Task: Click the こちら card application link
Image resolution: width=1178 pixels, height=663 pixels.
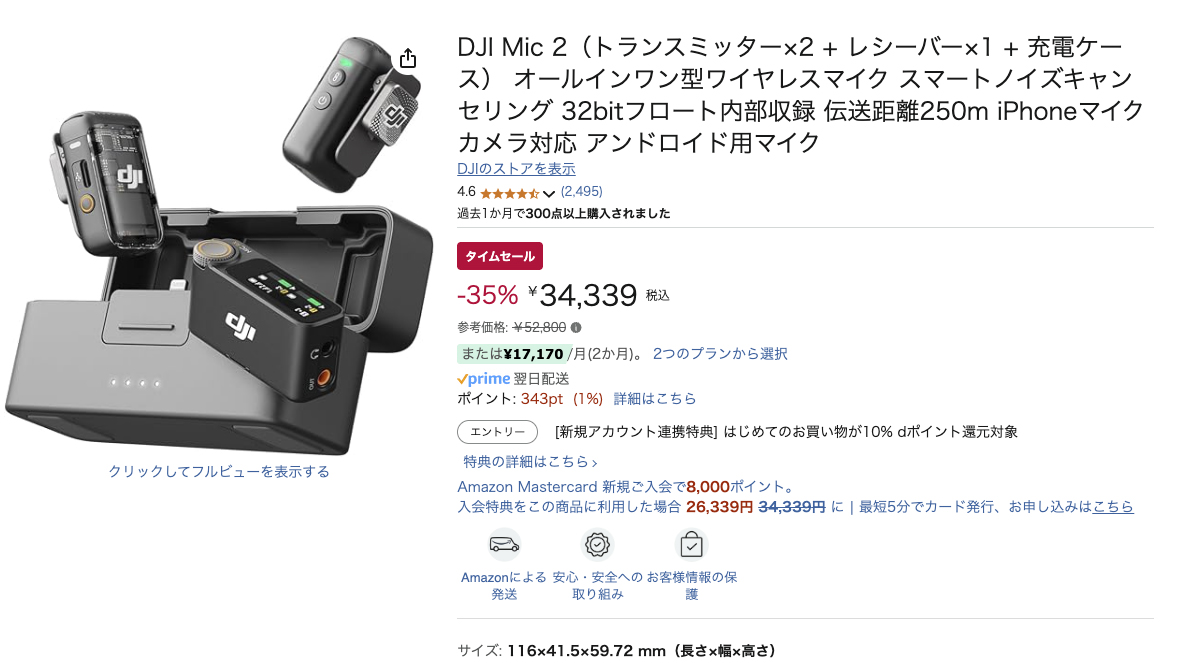Action: (1113, 507)
